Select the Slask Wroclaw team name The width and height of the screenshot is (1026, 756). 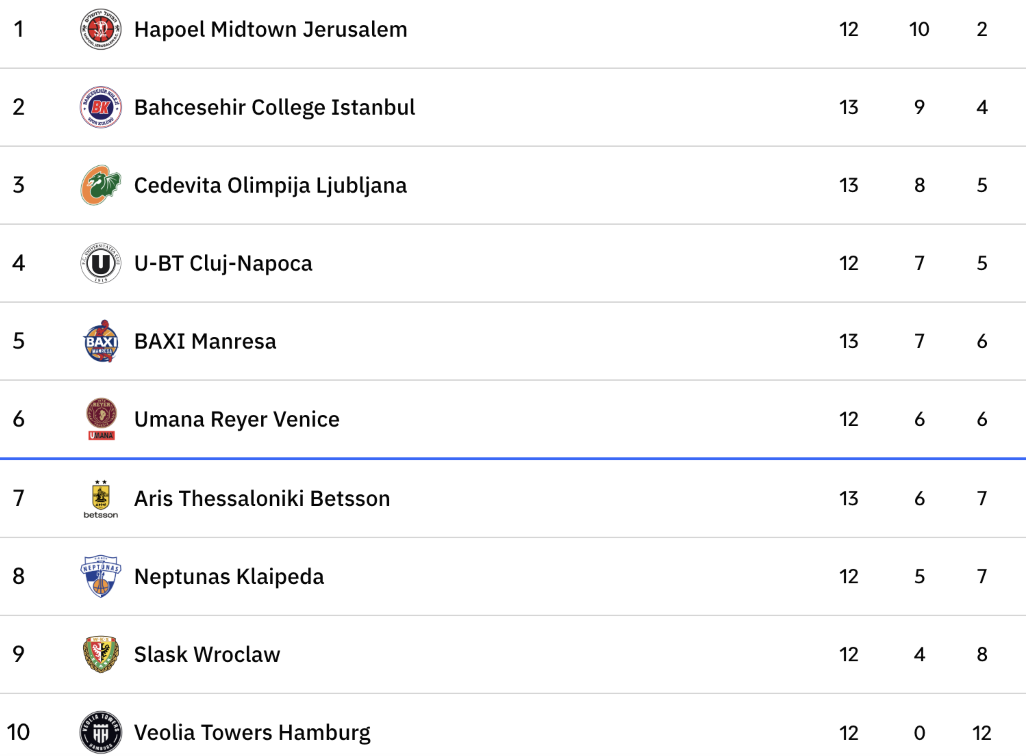pyautogui.click(x=207, y=654)
